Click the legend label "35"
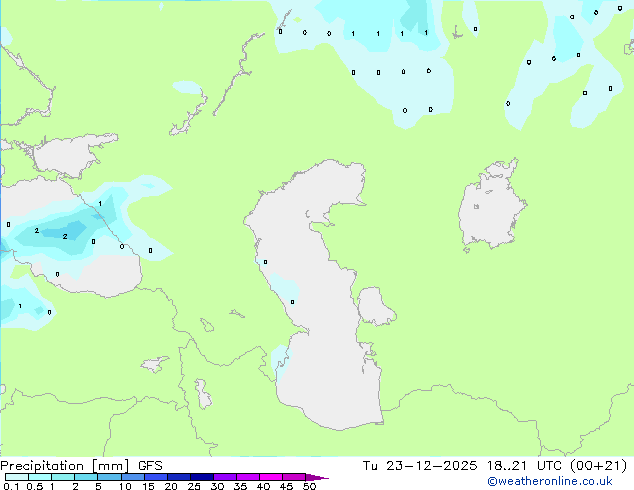Image resolution: width=634 pixels, height=490 pixels. [x=240, y=486]
